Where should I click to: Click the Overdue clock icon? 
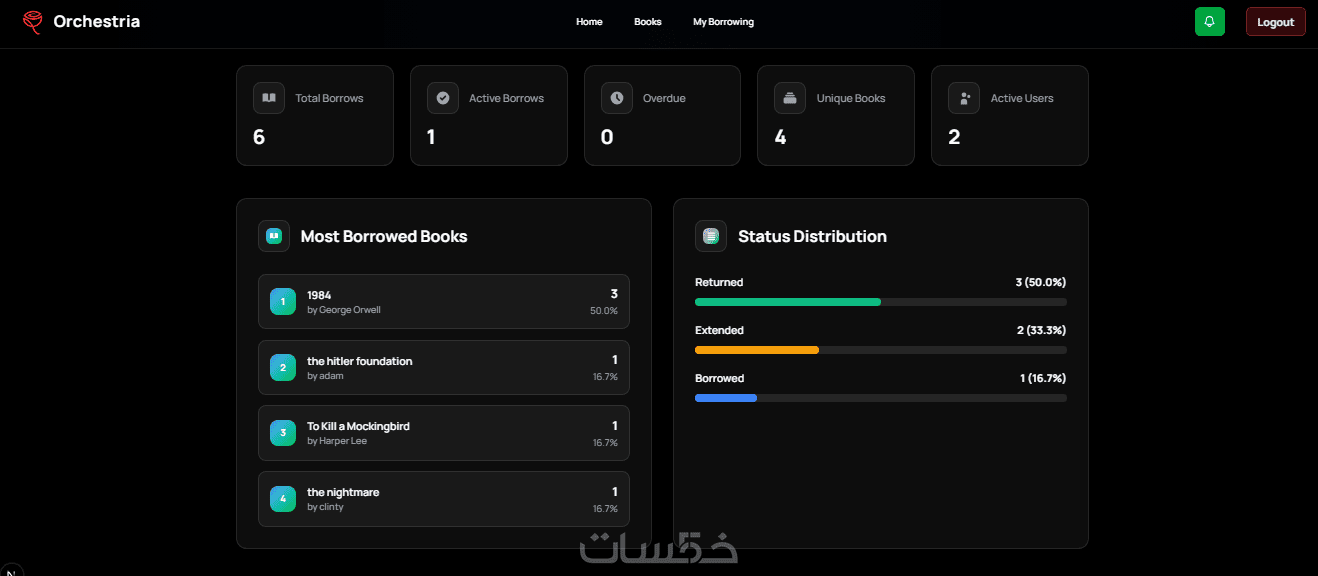pos(617,98)
